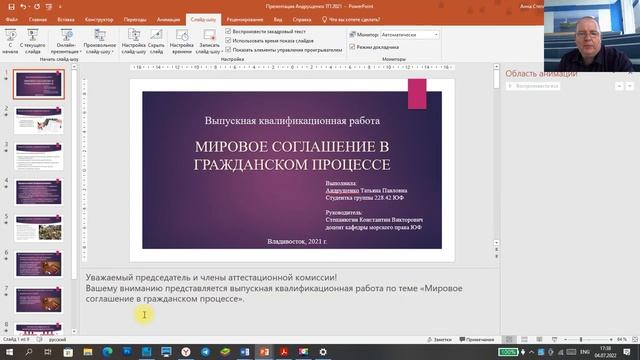Select slide 1 thumbnail
The height and width of the screenshot is (360, 640).
tap(39, 84)
